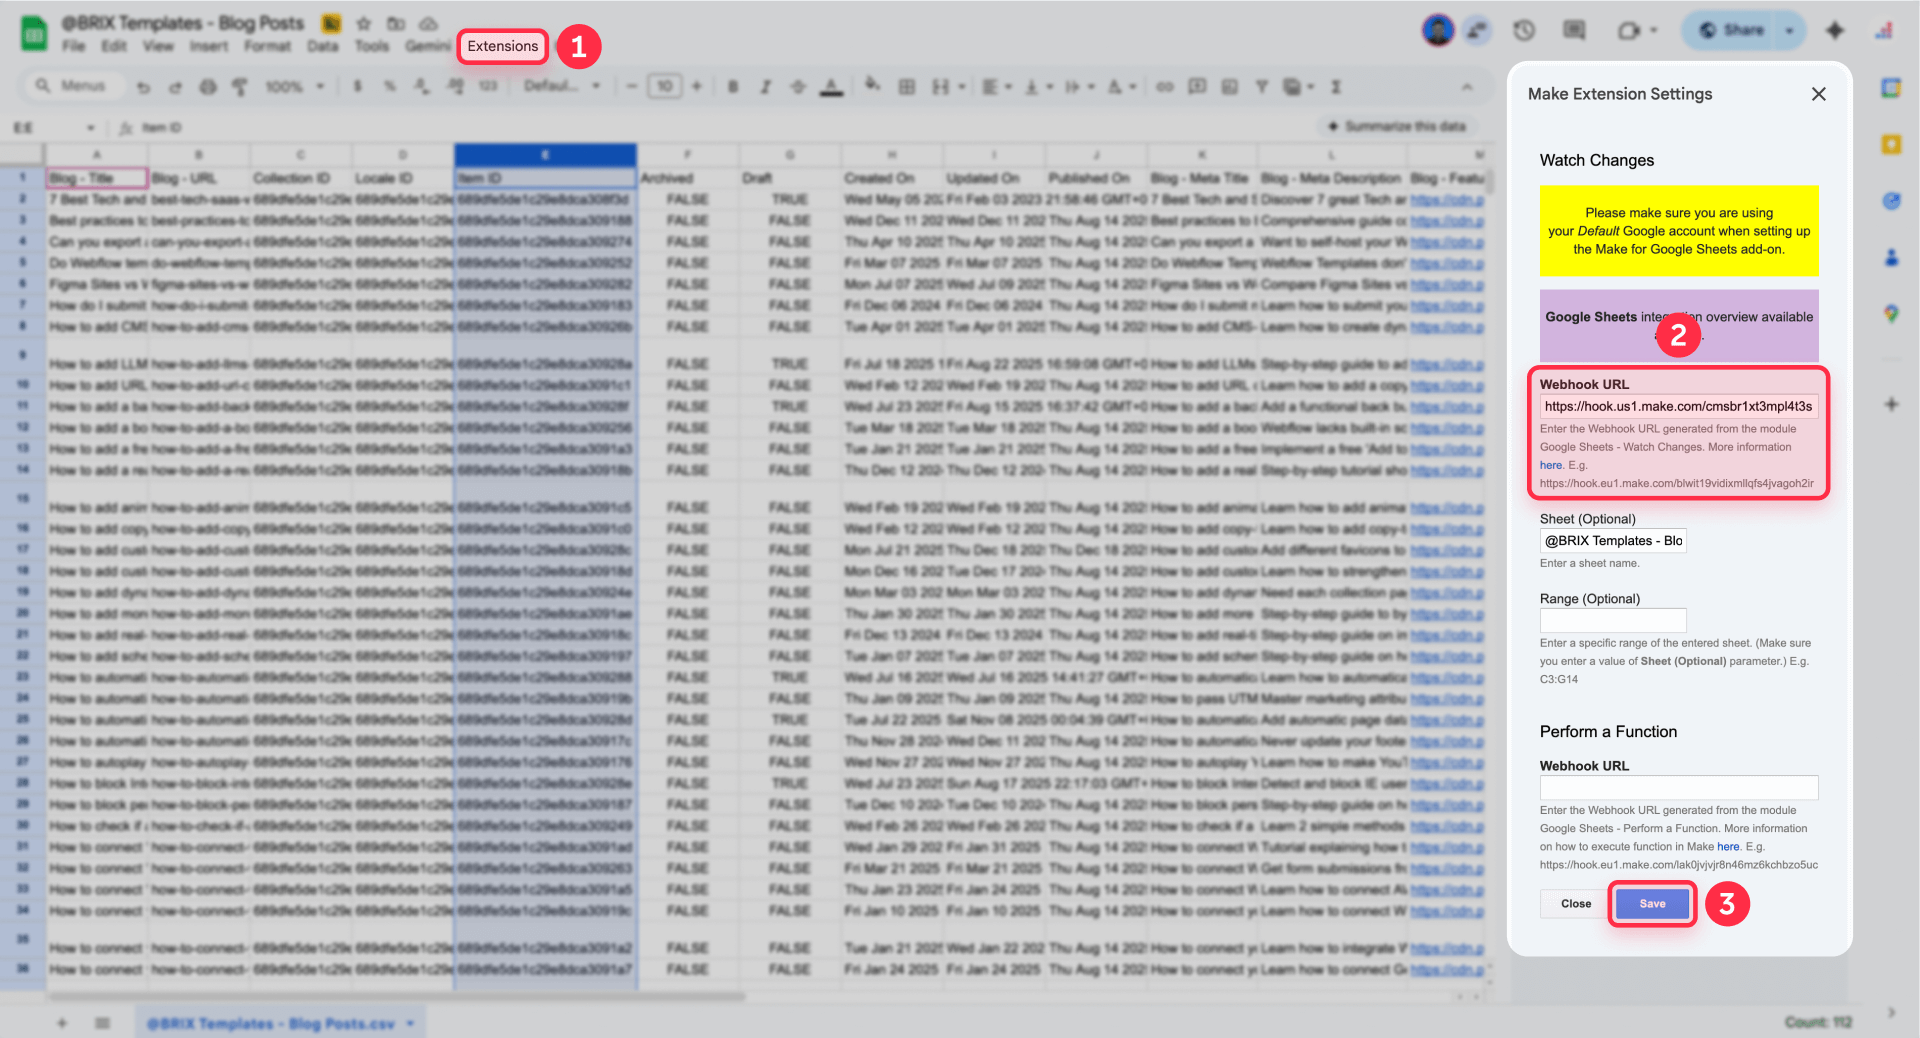This screenshot has width=1920, height=1038.
Task: Toggle bold formatting
Action: (733, 87)
